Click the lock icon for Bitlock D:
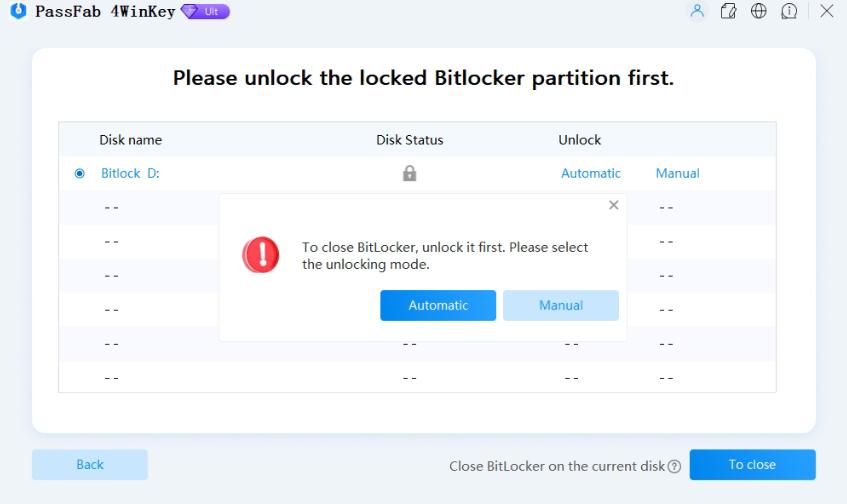This screenshot has width=847, height=504. [x=409, y=173]
